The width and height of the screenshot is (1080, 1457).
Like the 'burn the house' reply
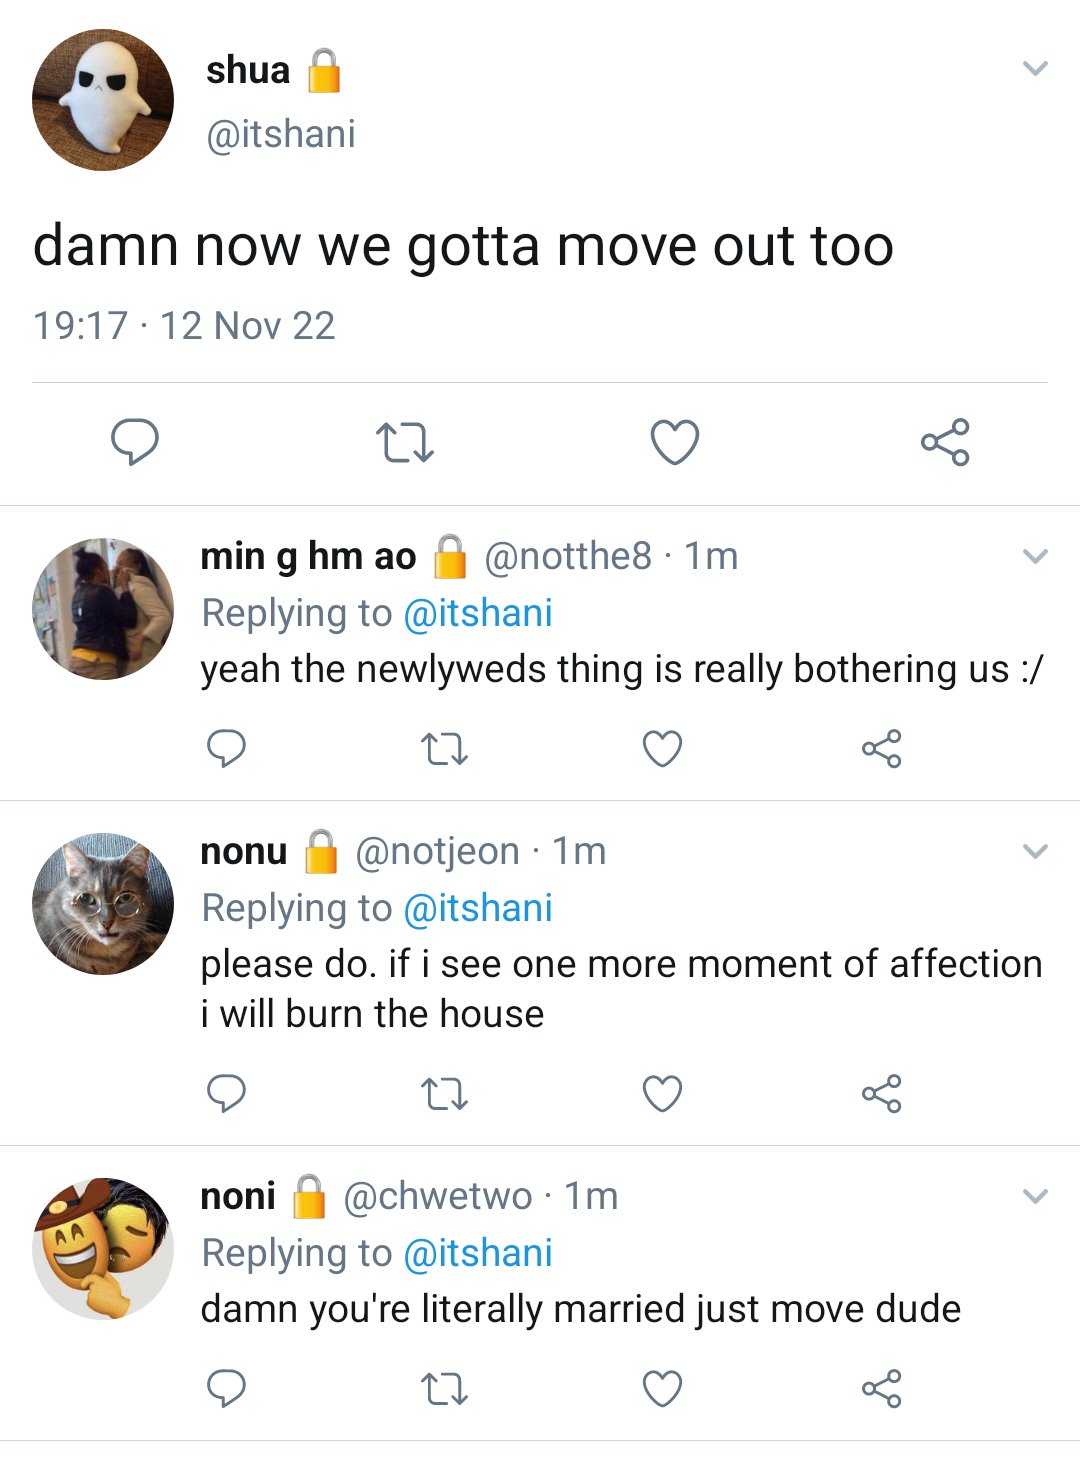tap(662, 1093)
